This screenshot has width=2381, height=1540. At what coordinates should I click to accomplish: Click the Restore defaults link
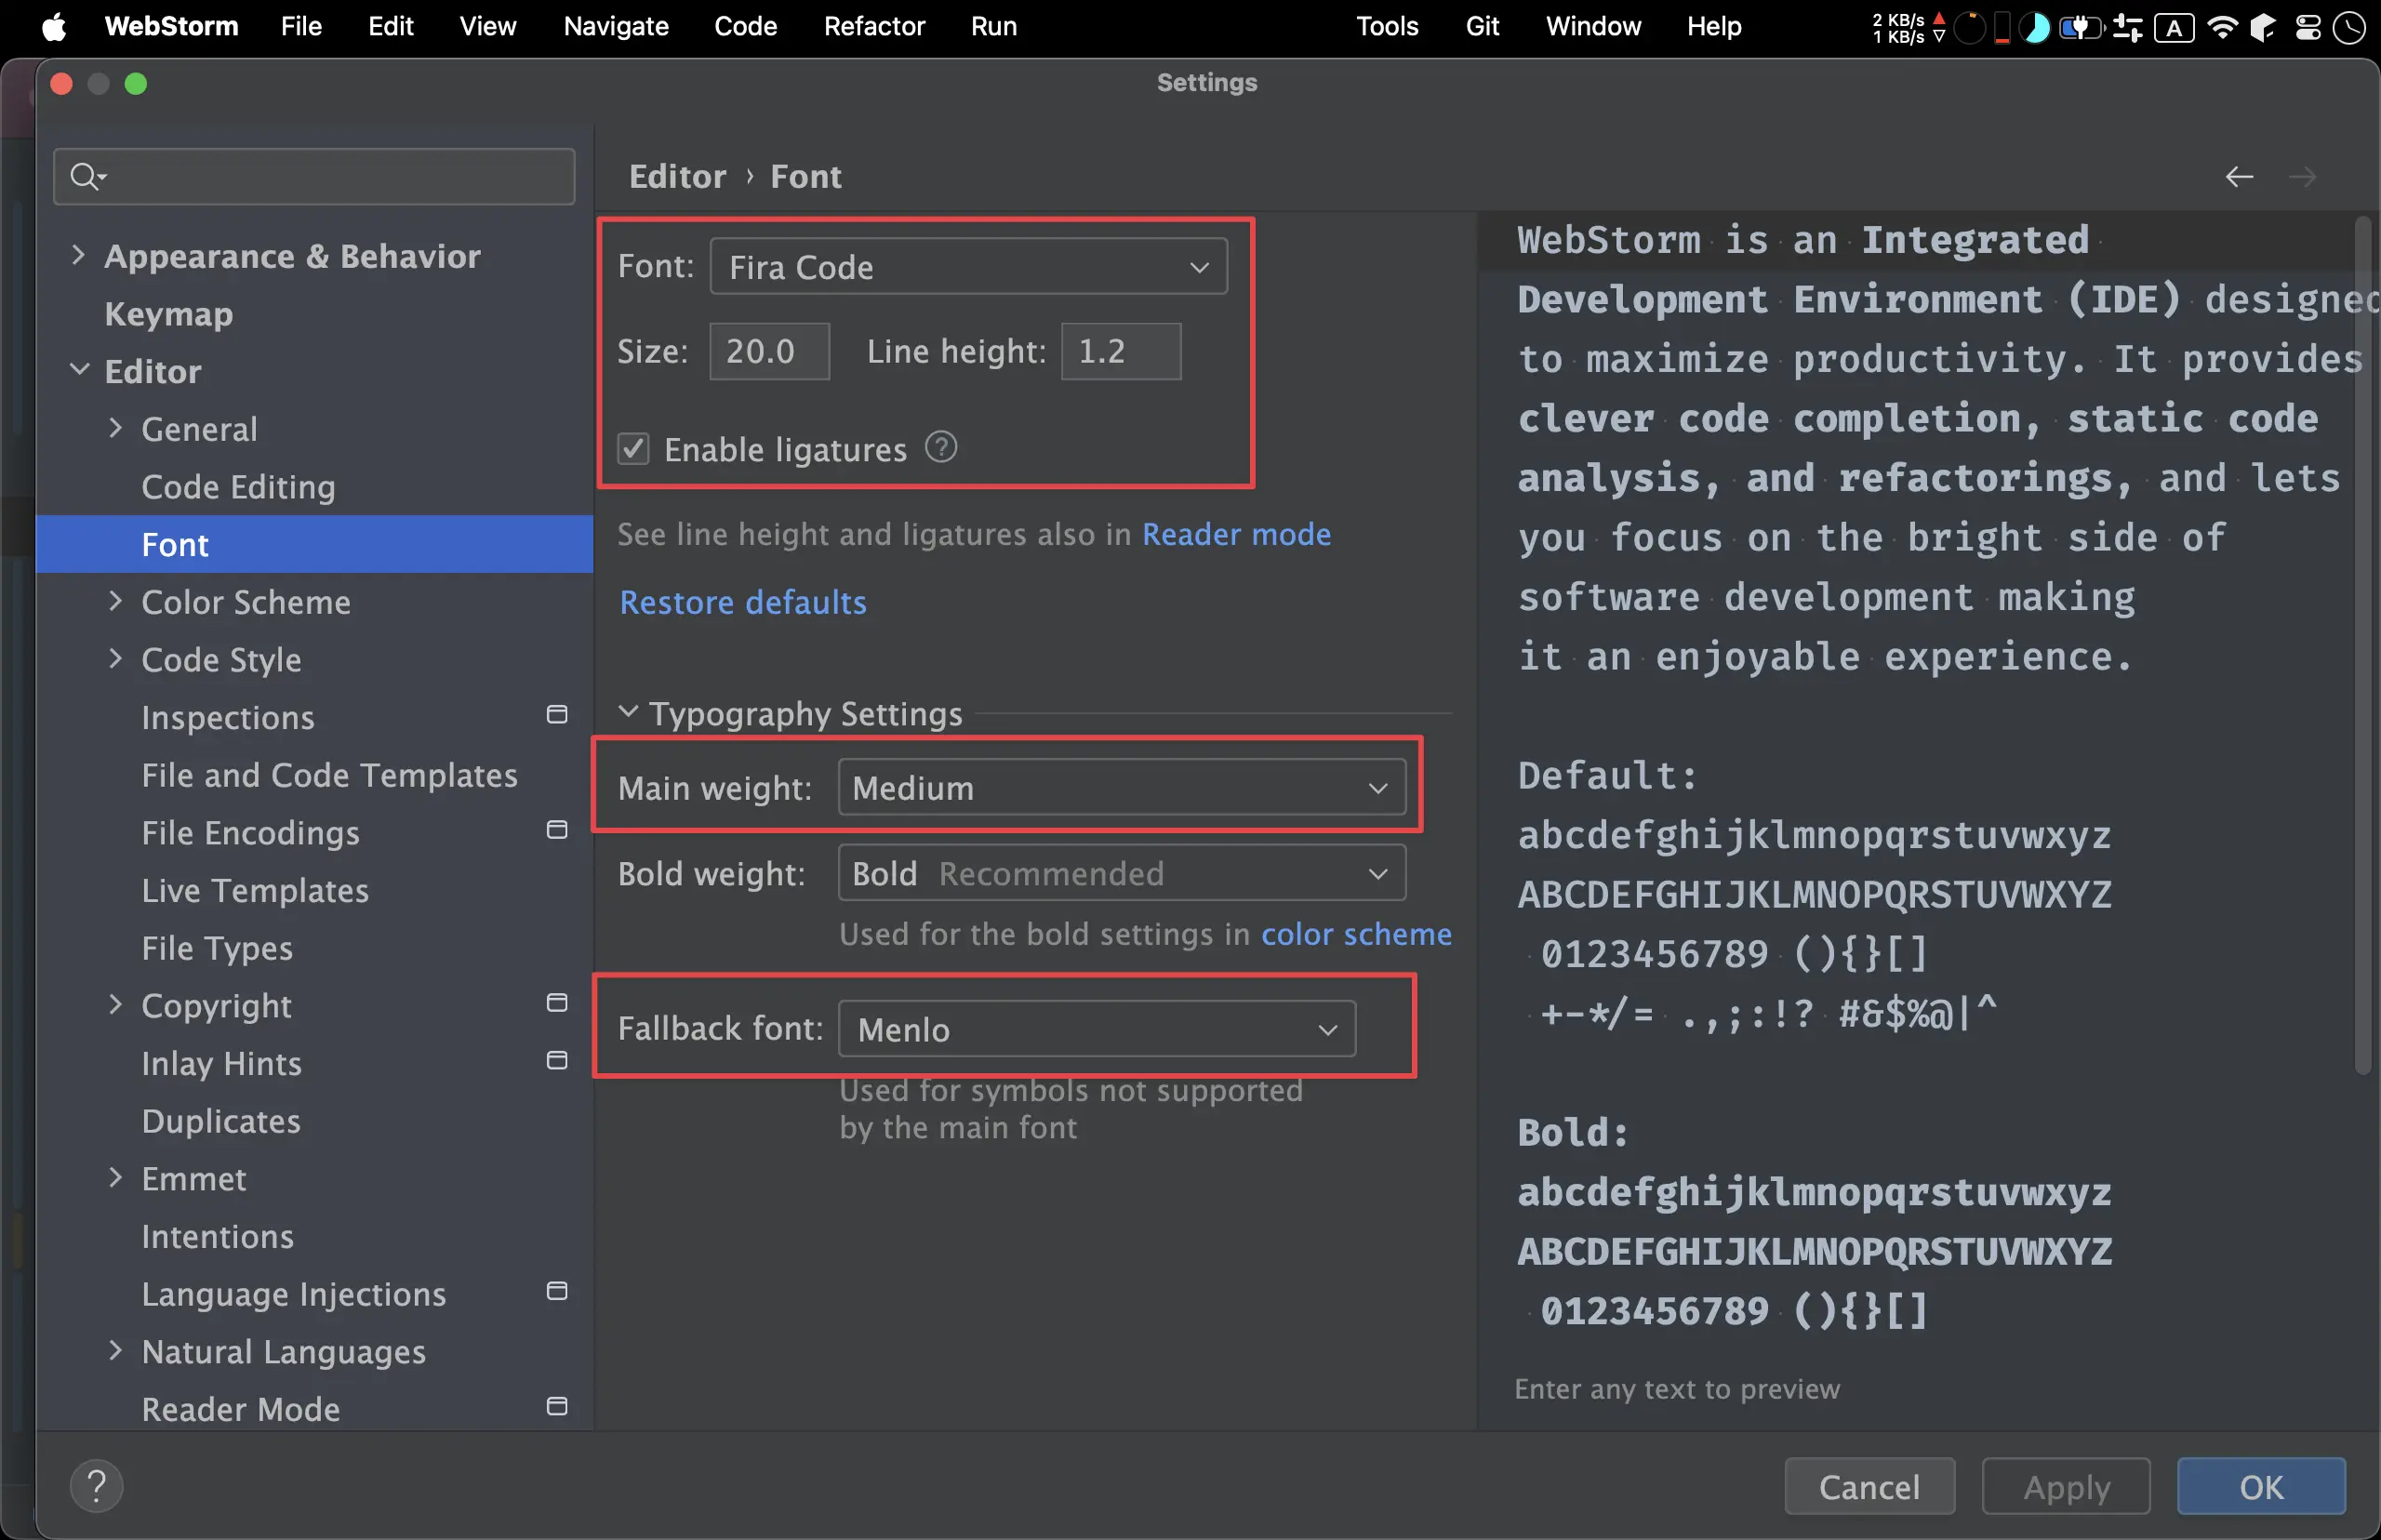coord(742,602)
